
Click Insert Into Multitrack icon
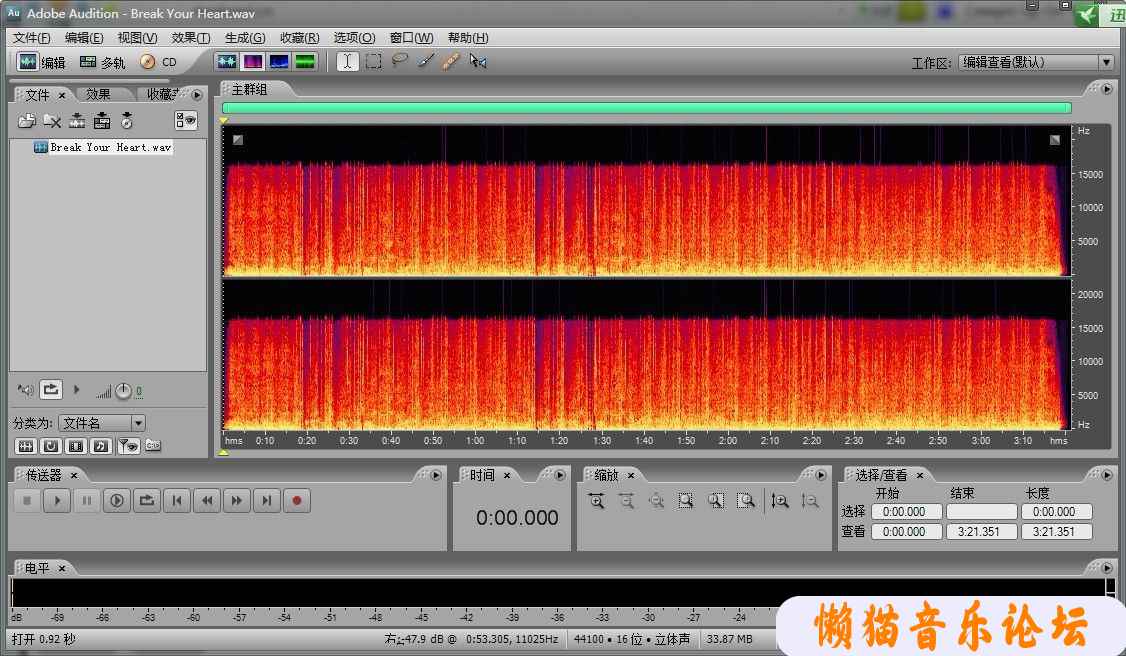click(x=102, y=121)
